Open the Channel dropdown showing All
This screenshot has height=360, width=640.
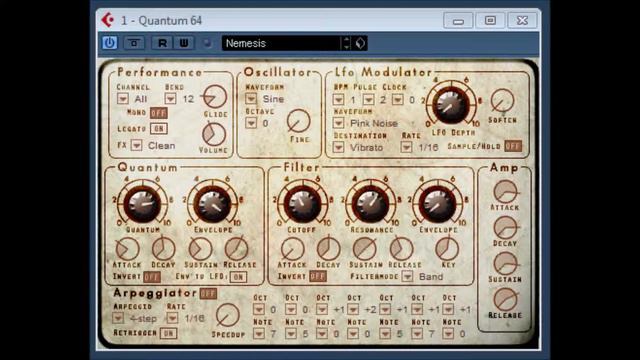point(122,99)
